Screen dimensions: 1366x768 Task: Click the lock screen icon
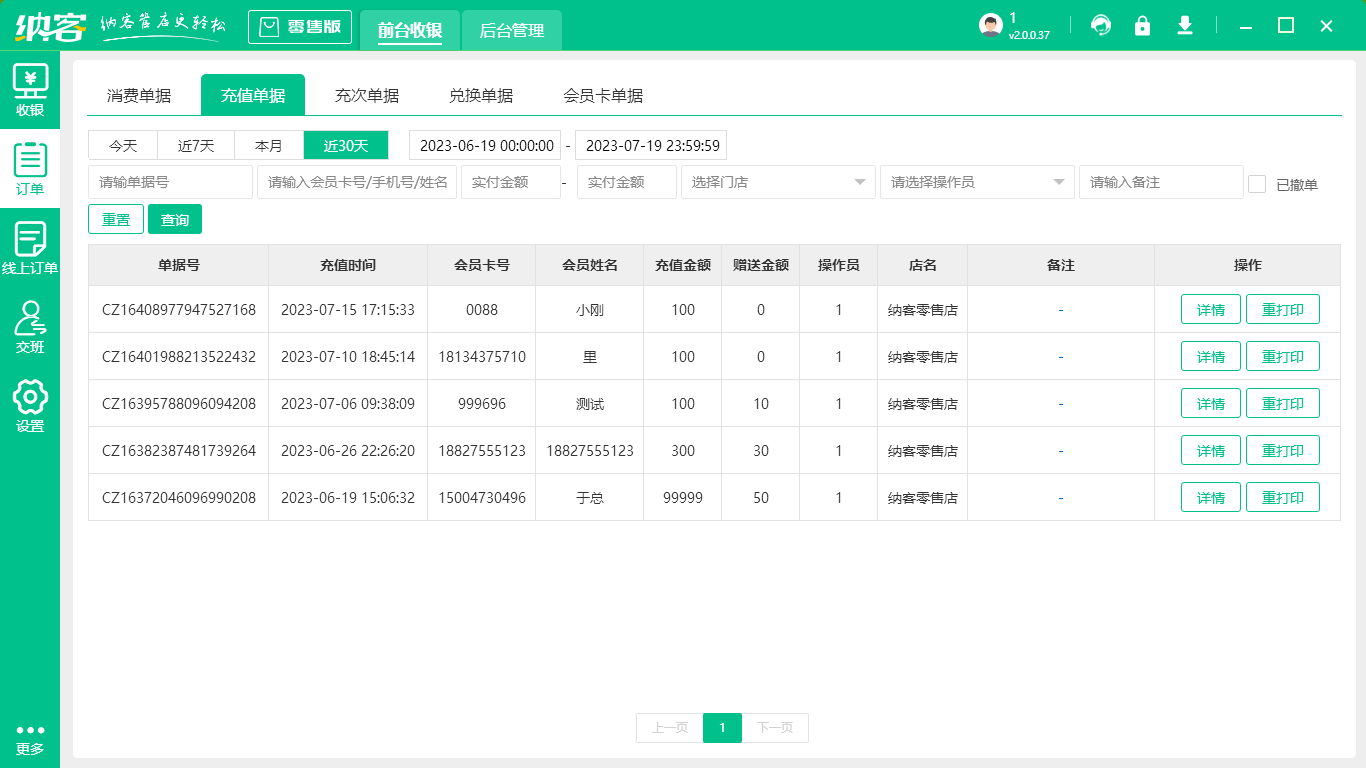1142,26
